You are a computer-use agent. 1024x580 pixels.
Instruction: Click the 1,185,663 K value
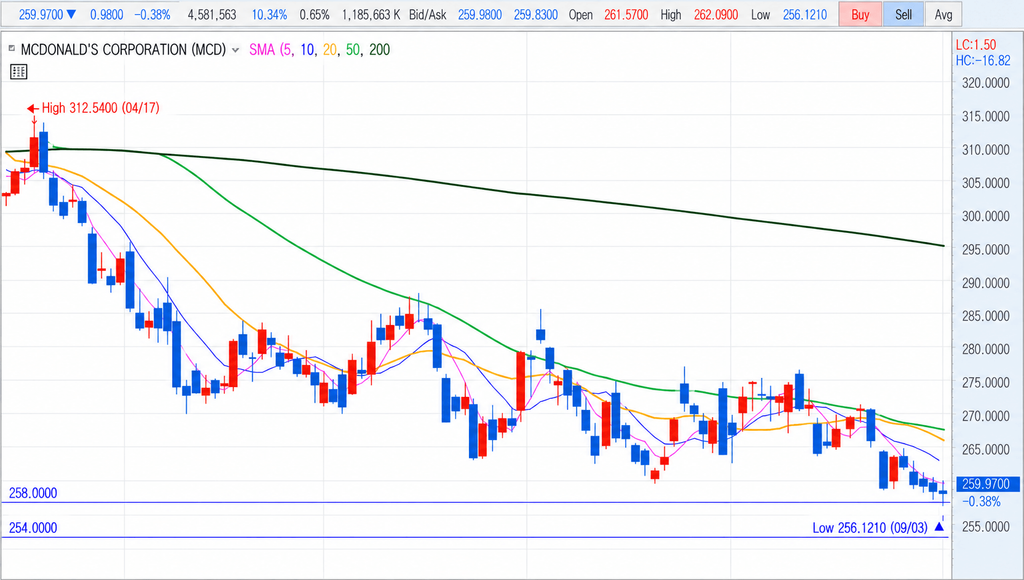(371, 14)
